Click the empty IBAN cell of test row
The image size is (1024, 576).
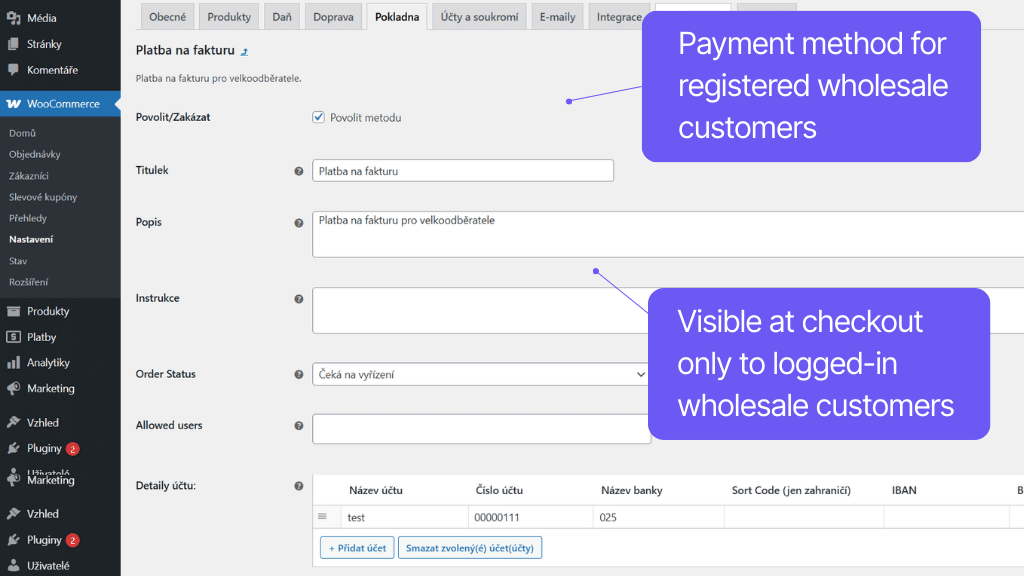pyautogui.click(x=946, y=517)
